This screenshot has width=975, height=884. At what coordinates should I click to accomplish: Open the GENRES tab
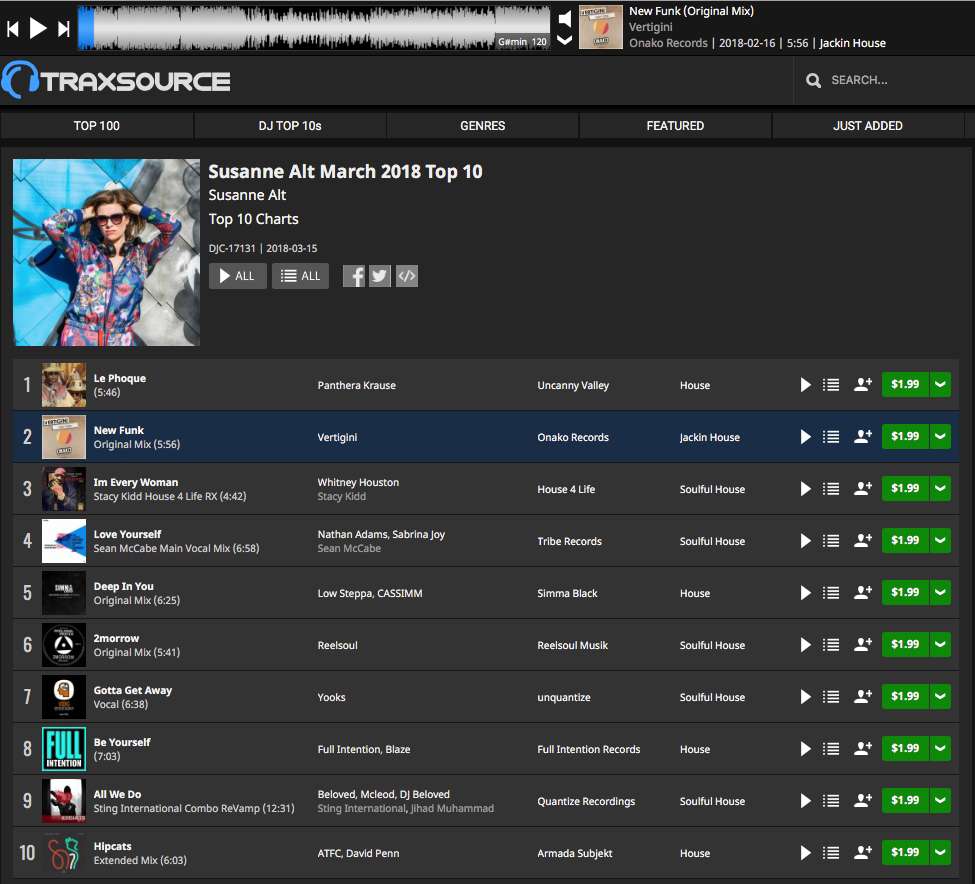tap(483, 126)
